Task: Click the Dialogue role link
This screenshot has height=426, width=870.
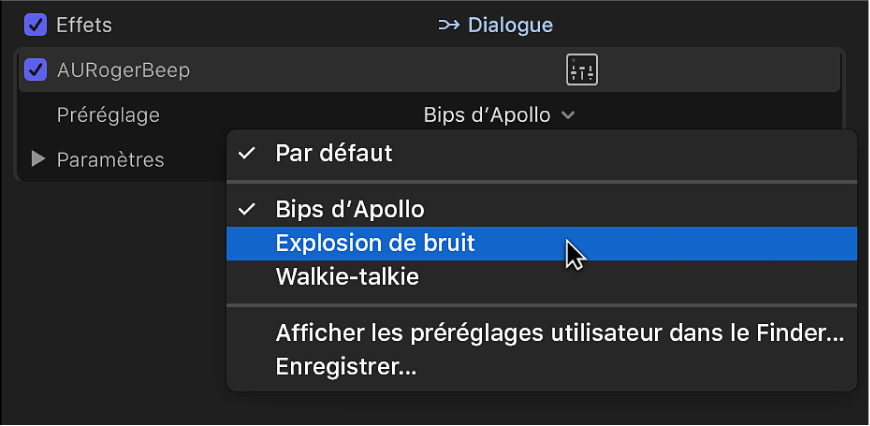Action: pyautogui.click(x=510, y=25)
